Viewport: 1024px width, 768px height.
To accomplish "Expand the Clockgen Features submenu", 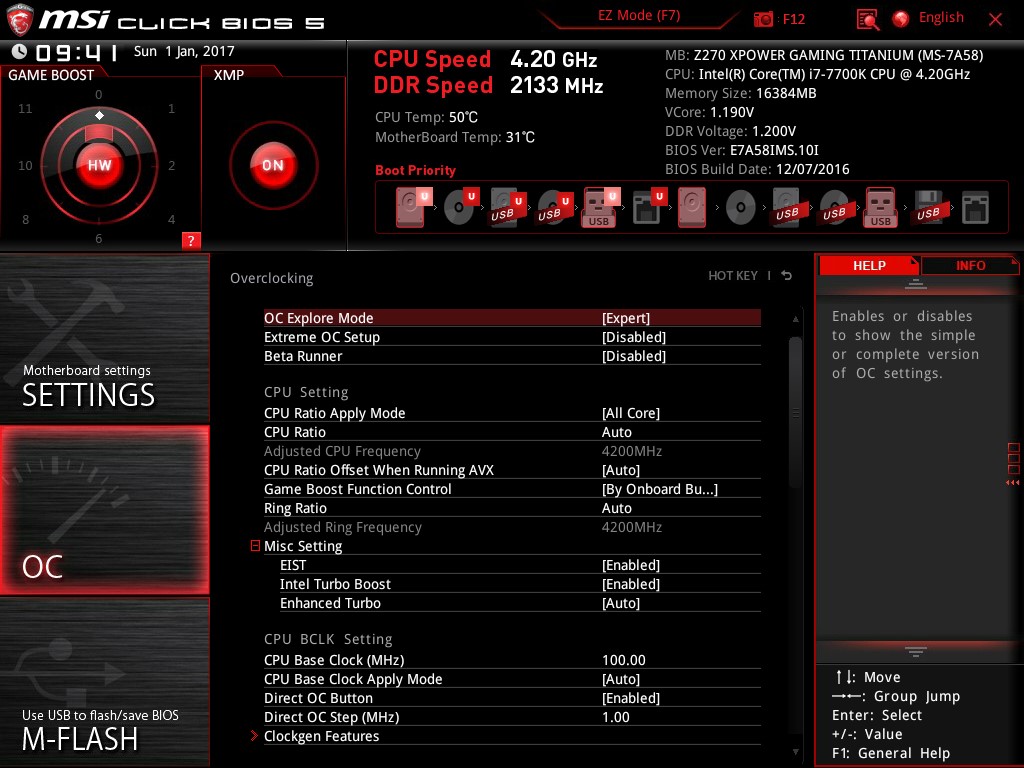I will click(x=321, y=736).
